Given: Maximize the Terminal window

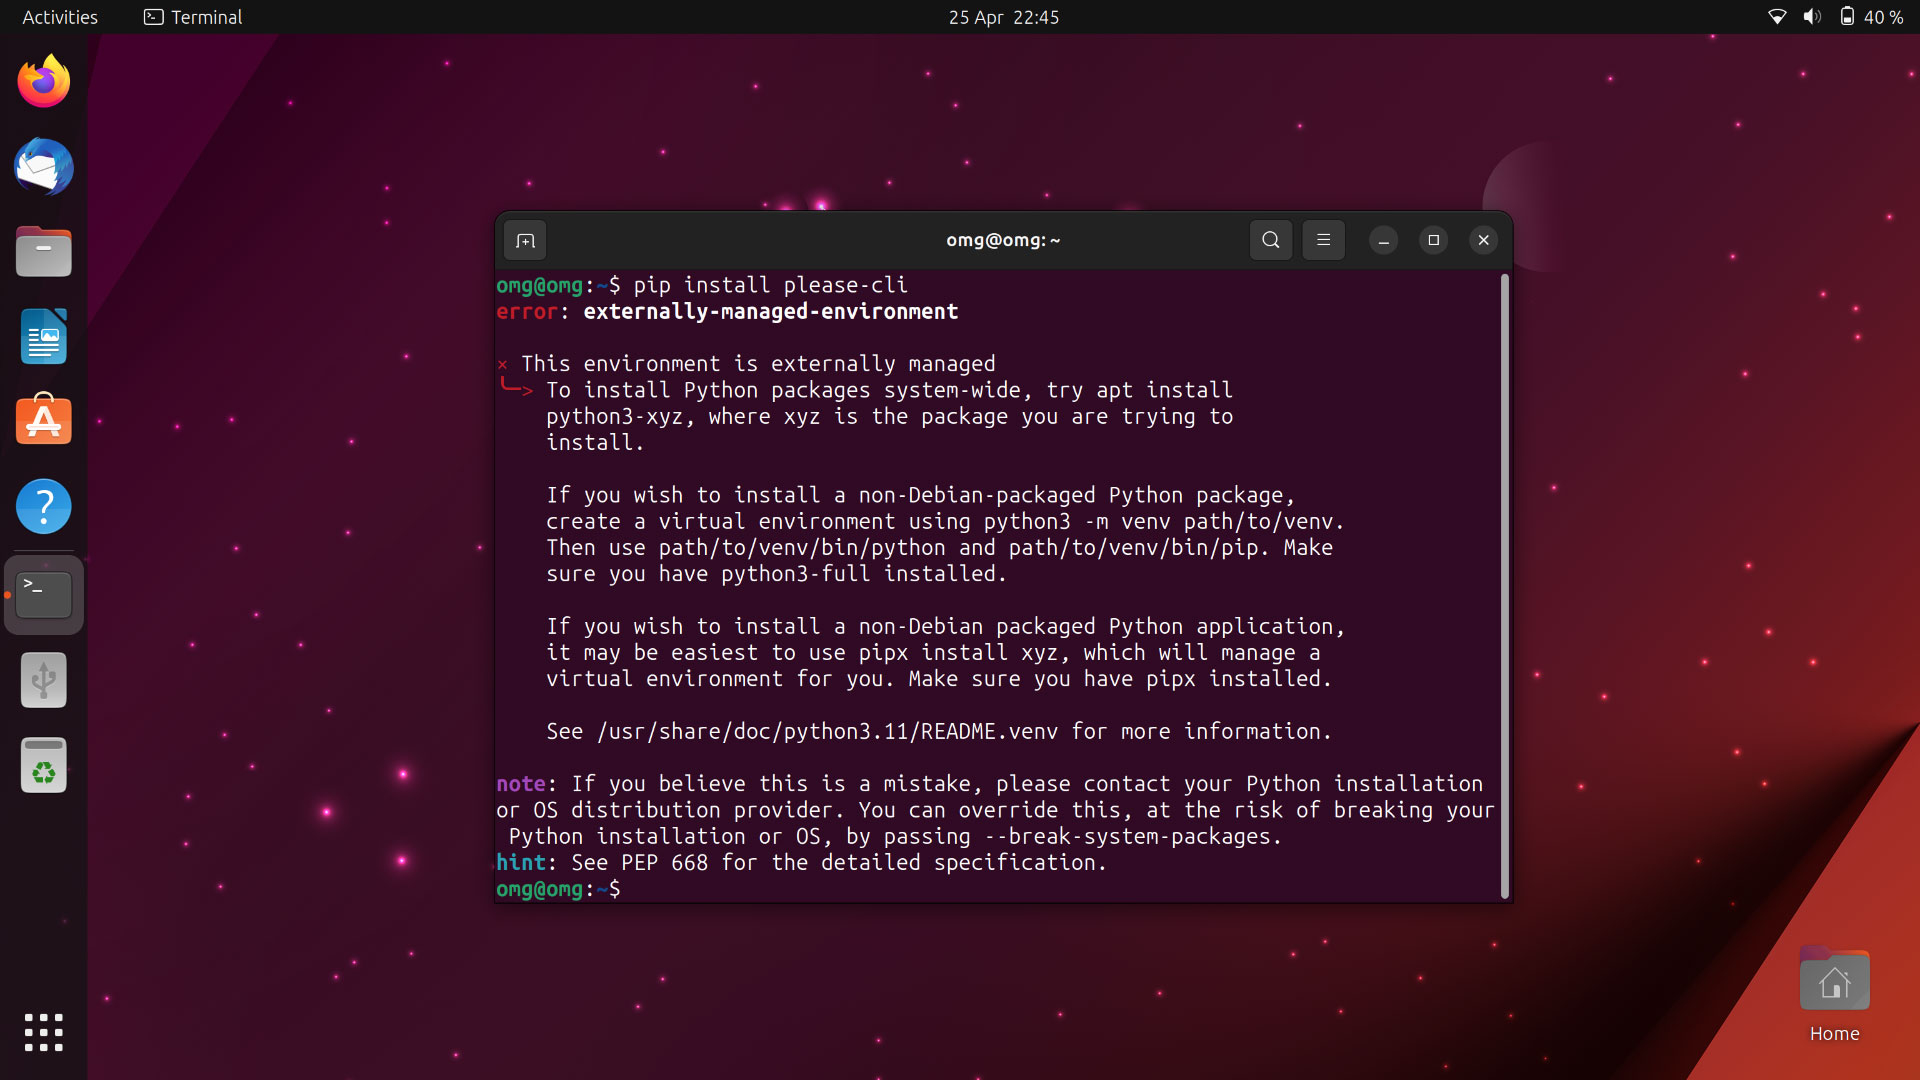Looking at the screenshot, I should click(1433, 240).
